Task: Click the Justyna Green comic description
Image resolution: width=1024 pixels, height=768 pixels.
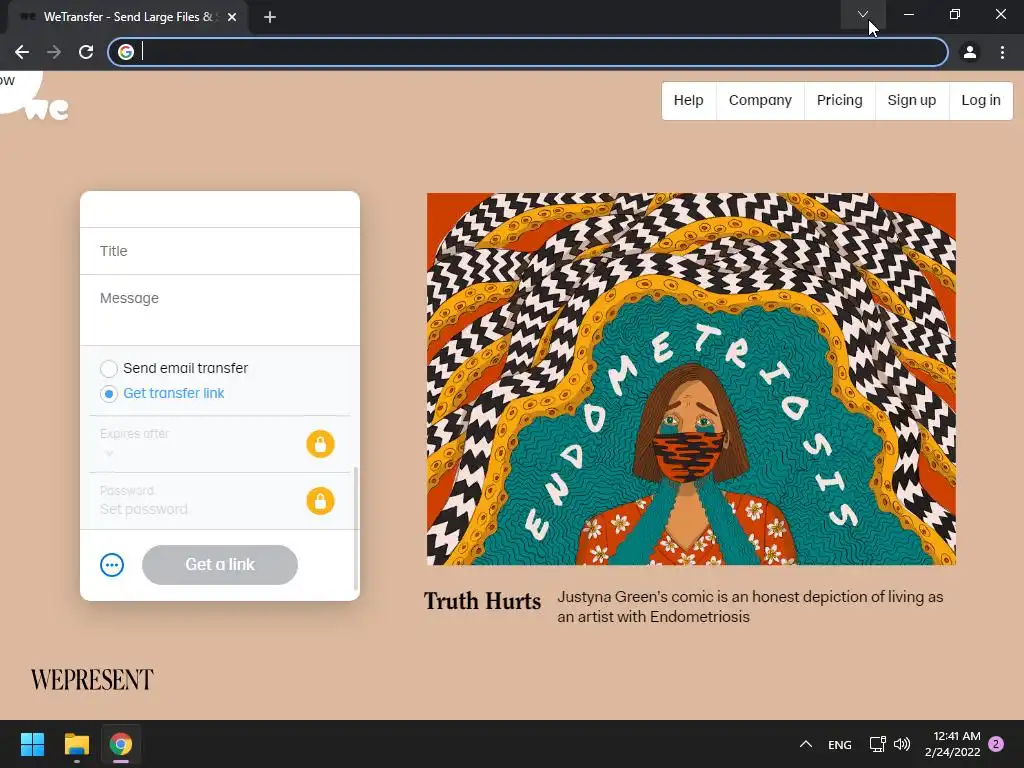Action: click(x=750, y=607)
